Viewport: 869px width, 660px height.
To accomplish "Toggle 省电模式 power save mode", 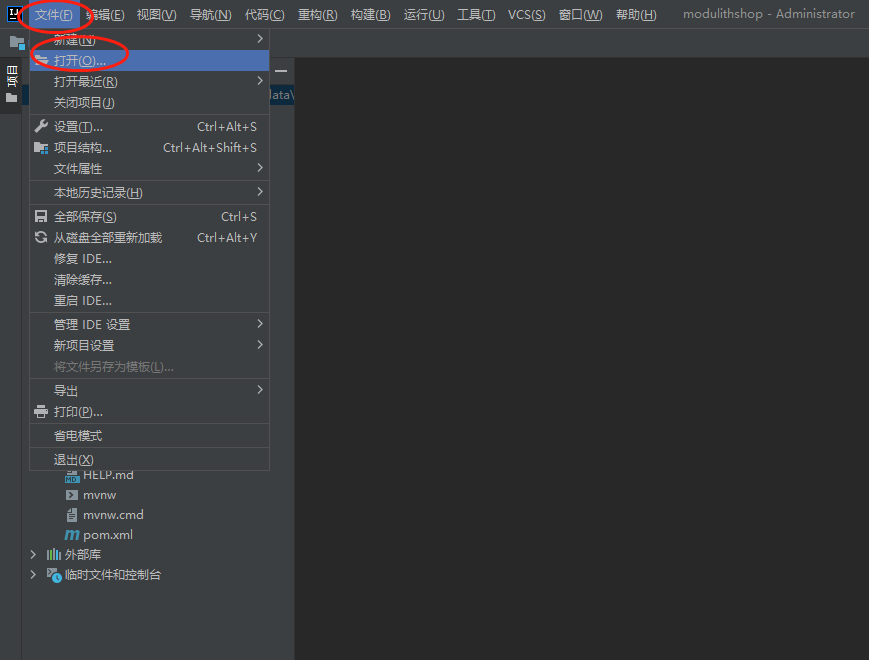I will (78, 436).
